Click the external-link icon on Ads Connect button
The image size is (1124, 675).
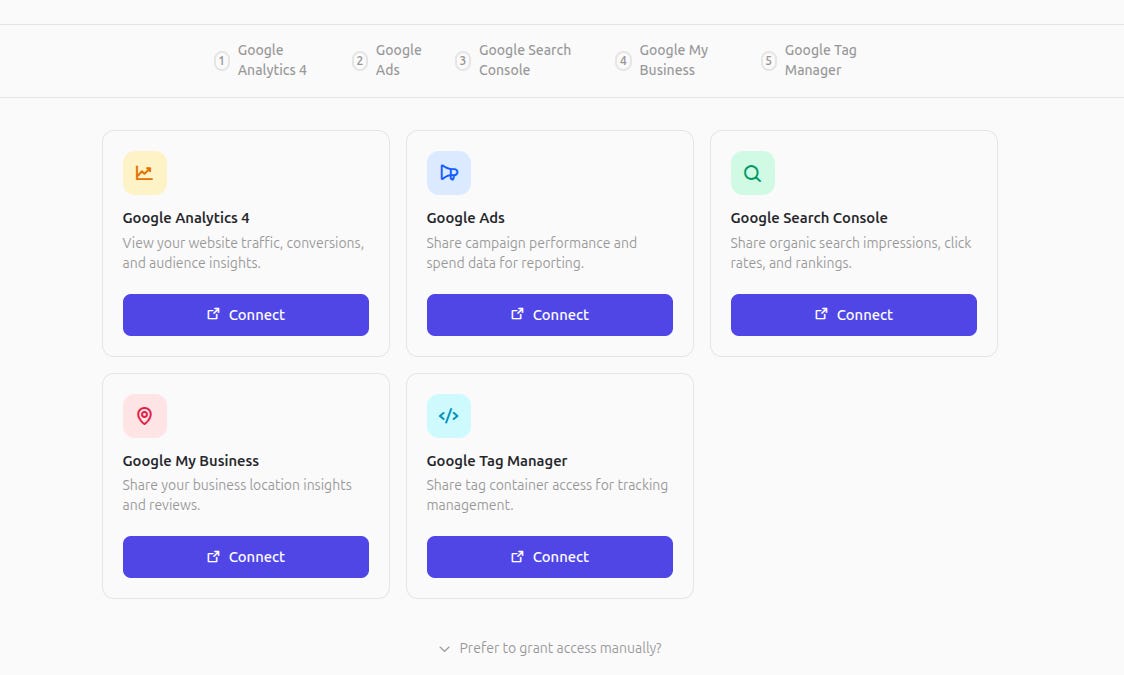pyautogui.click(x=515, y=314)
